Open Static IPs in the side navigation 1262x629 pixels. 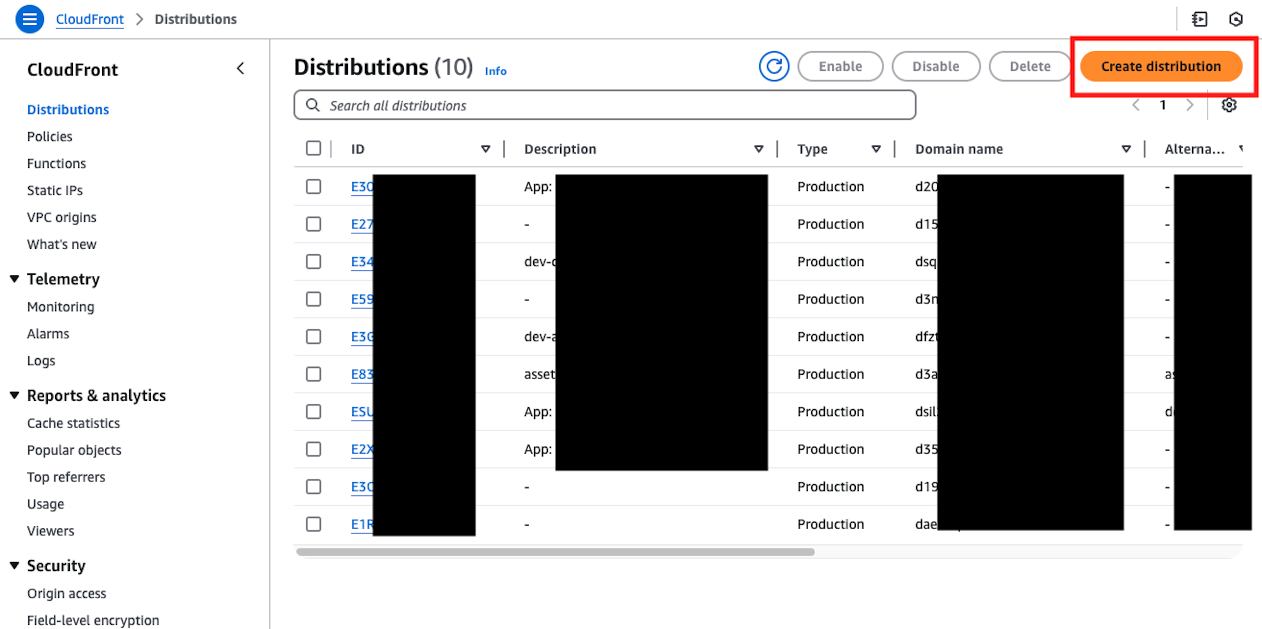pyautogui.click(x=55, y=191)
